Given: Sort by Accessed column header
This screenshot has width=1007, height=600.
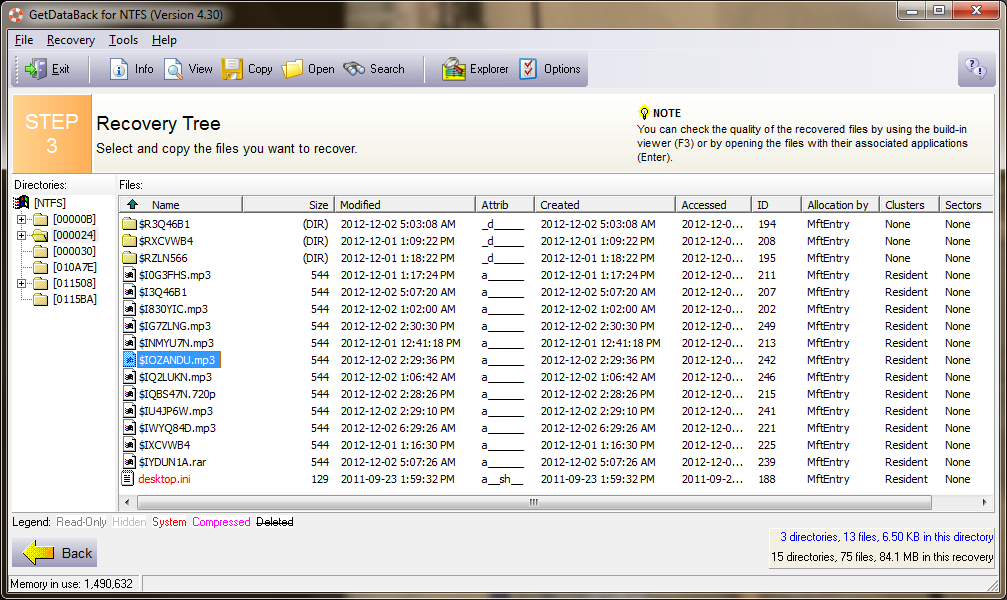Looking at the screenshot, I should pyautogui.click(x=713, y=204).
